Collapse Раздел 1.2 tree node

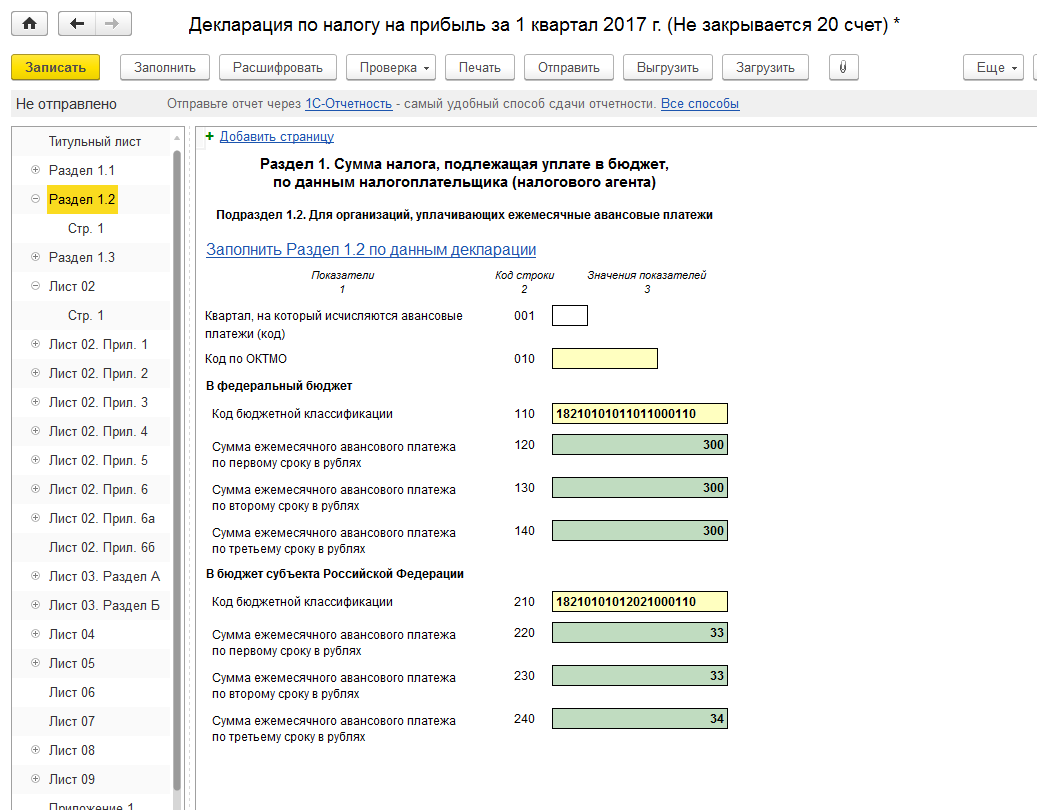36,200
